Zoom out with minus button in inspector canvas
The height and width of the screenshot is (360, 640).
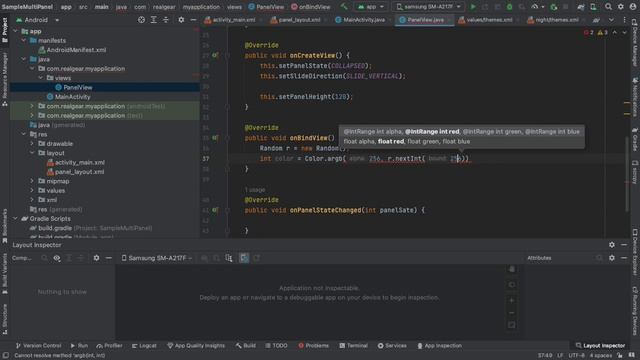coord(511,313)
